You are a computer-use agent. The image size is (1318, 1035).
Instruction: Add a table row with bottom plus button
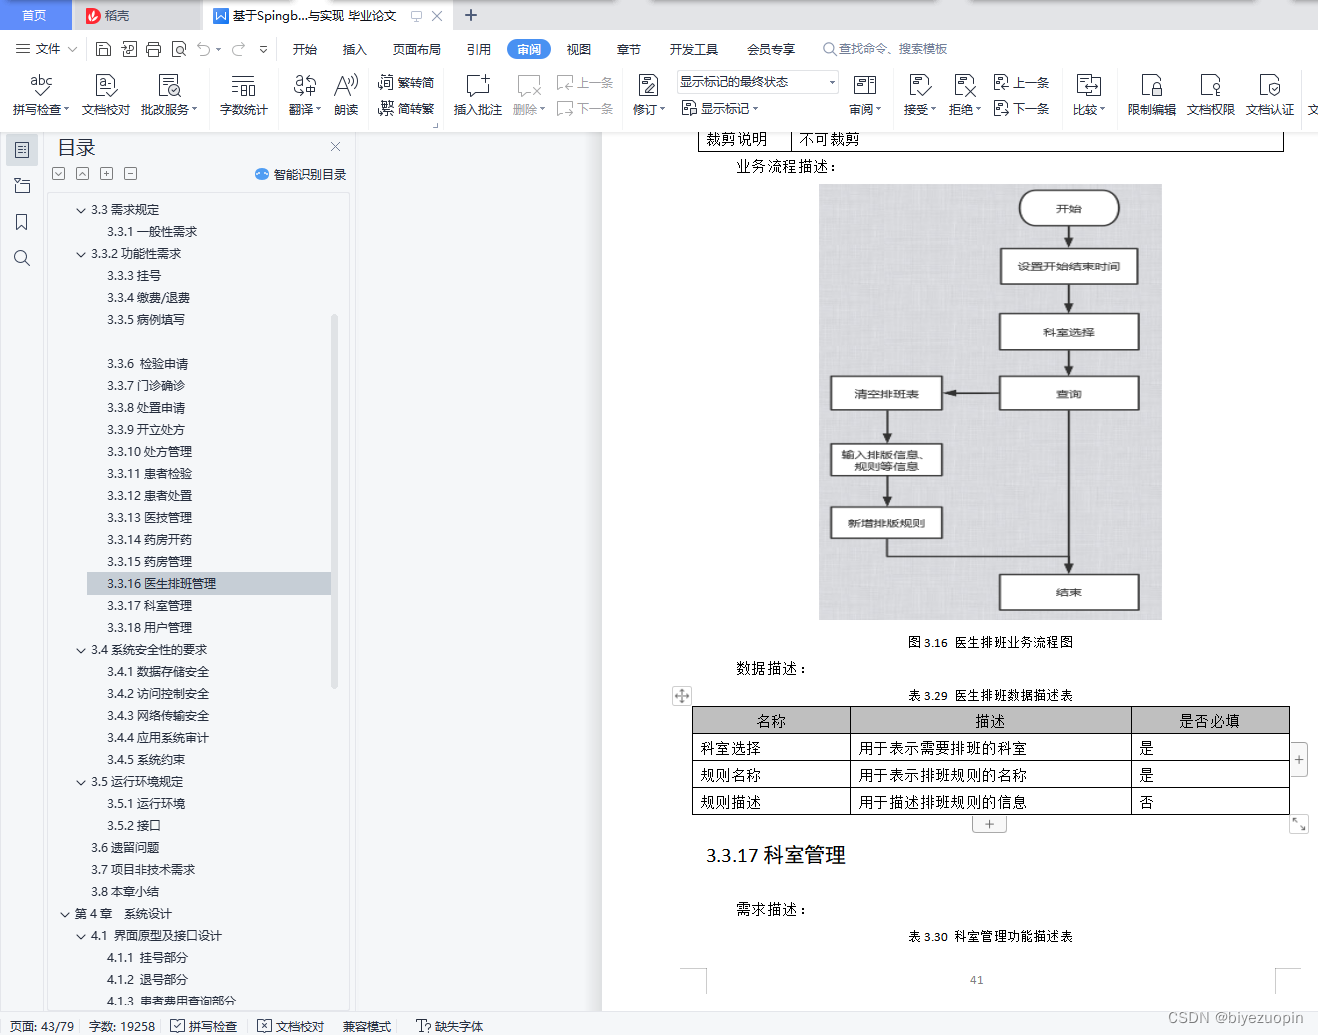tap(989, 825)
